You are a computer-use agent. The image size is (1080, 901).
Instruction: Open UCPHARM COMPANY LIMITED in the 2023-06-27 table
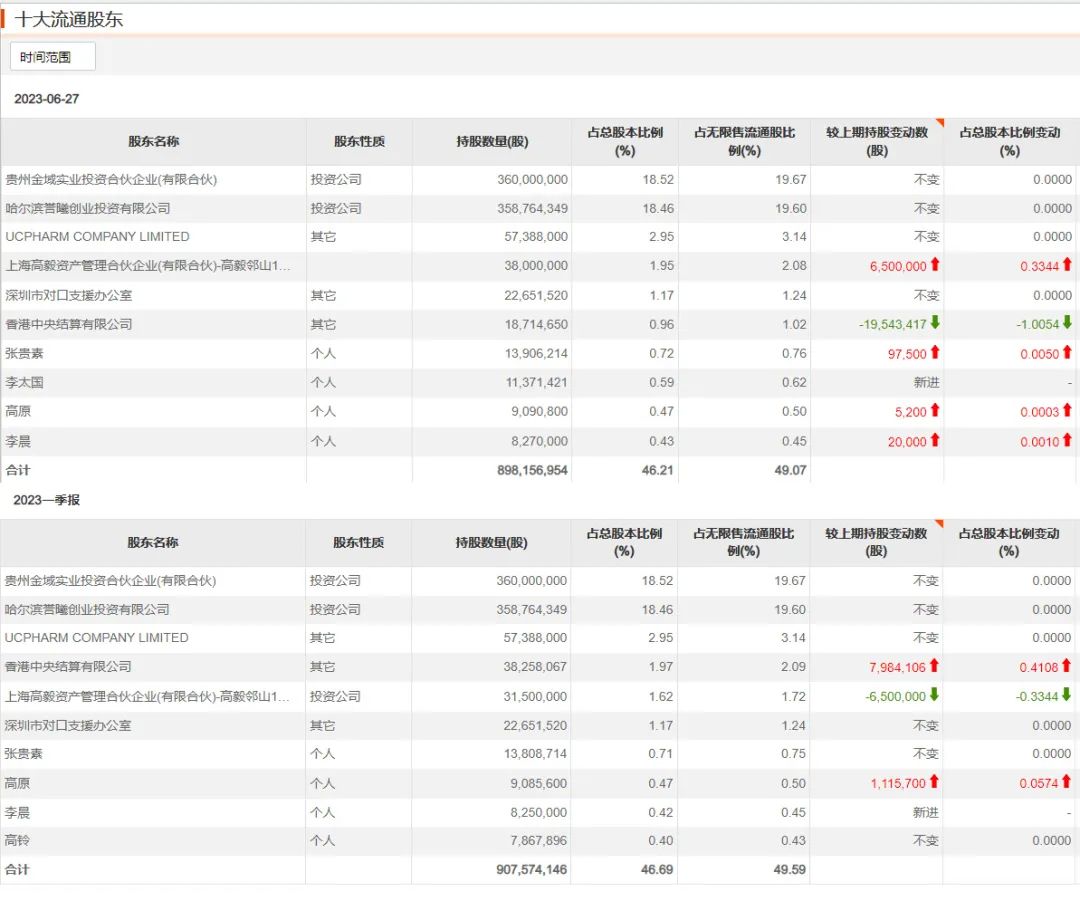pyautogui.click(x=97, y=237)
